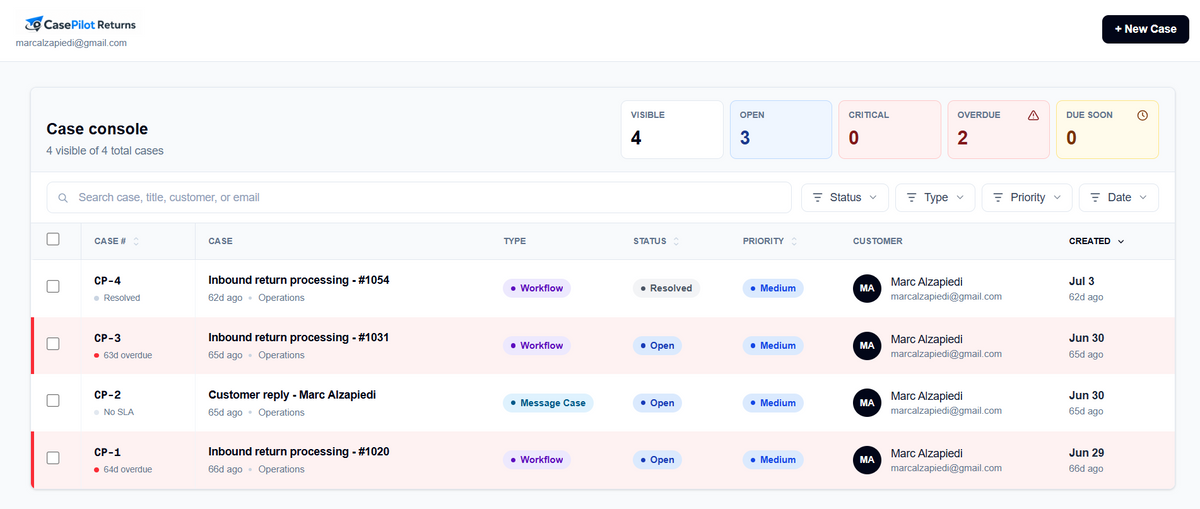1200x509 pixels.
Task: Check the CP-2 row checkbox
Action: click(53, 400)
